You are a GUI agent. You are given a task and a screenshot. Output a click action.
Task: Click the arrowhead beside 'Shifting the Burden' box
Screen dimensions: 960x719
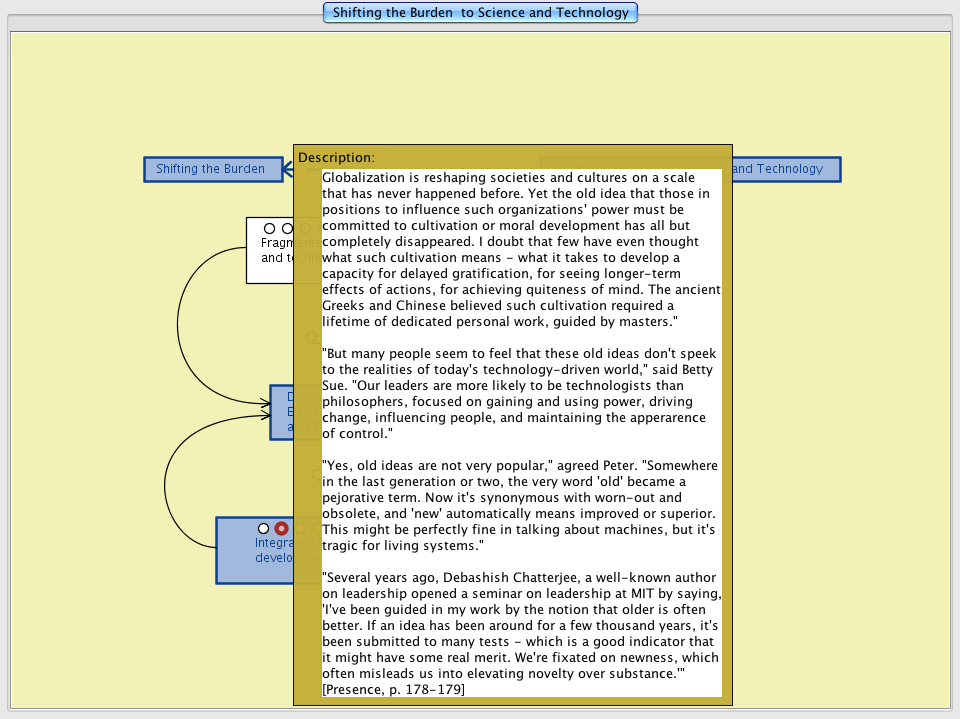tap(287, 170)
